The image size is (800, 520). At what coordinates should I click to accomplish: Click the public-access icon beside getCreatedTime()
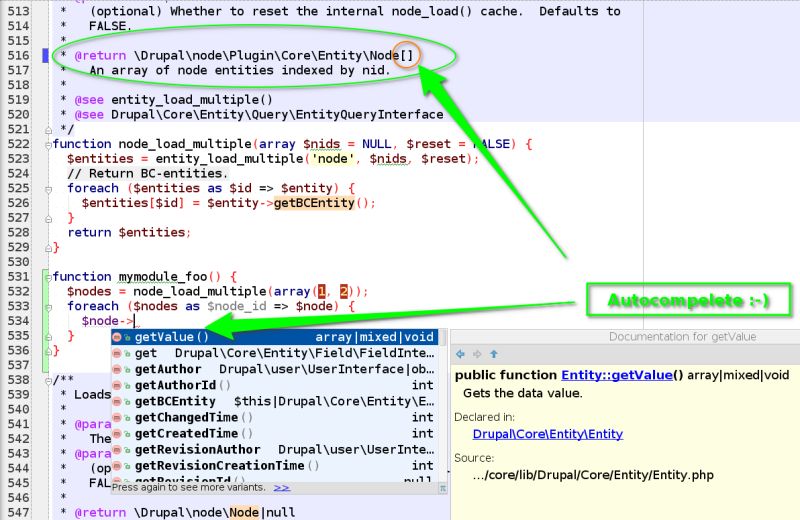(127, 434)
